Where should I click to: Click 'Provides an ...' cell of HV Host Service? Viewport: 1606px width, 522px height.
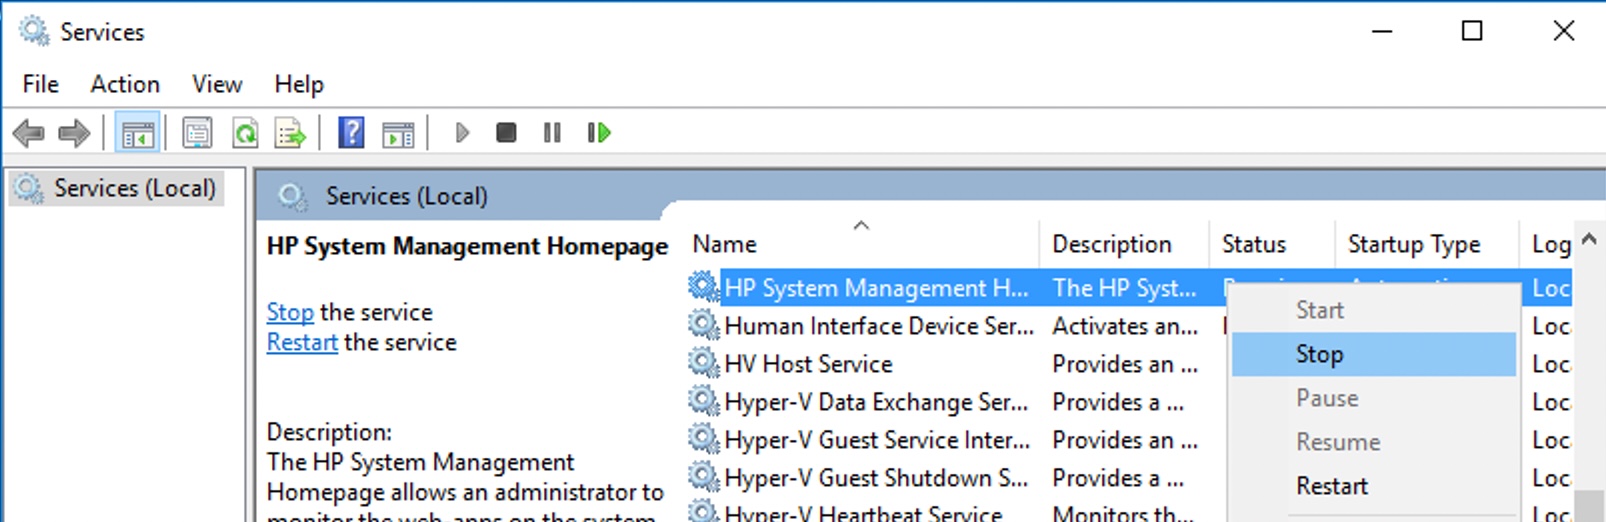pyautogui.click(x=1125, y=364)
